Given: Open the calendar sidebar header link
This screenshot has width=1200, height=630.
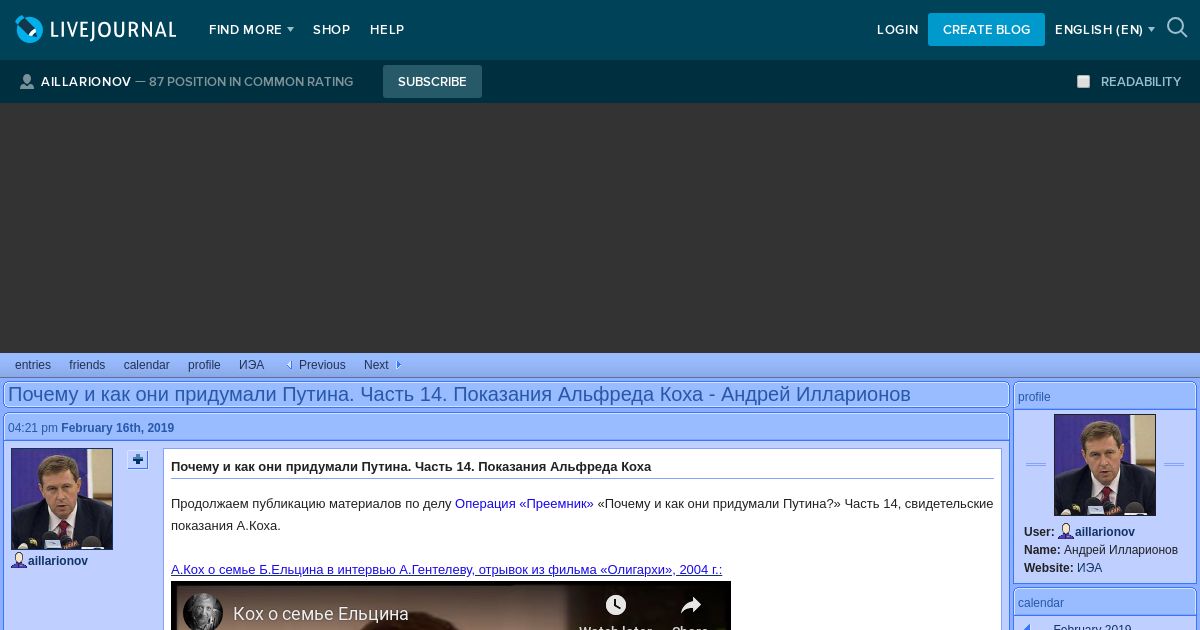Looking at the screenshot, I should pos(1041,603).
